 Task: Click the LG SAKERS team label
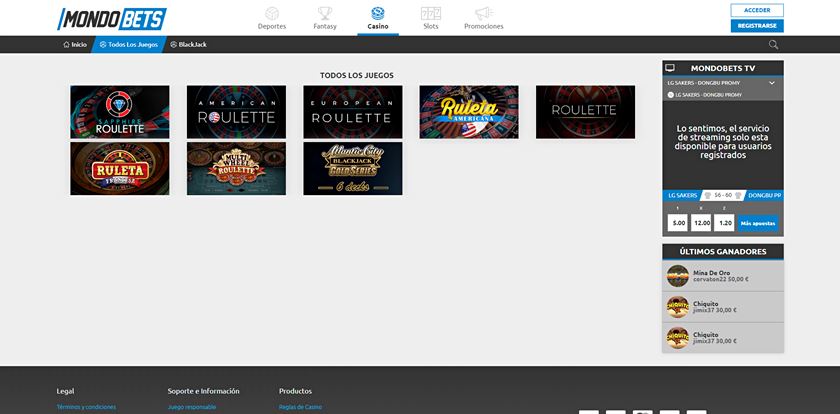coord(682,195)
